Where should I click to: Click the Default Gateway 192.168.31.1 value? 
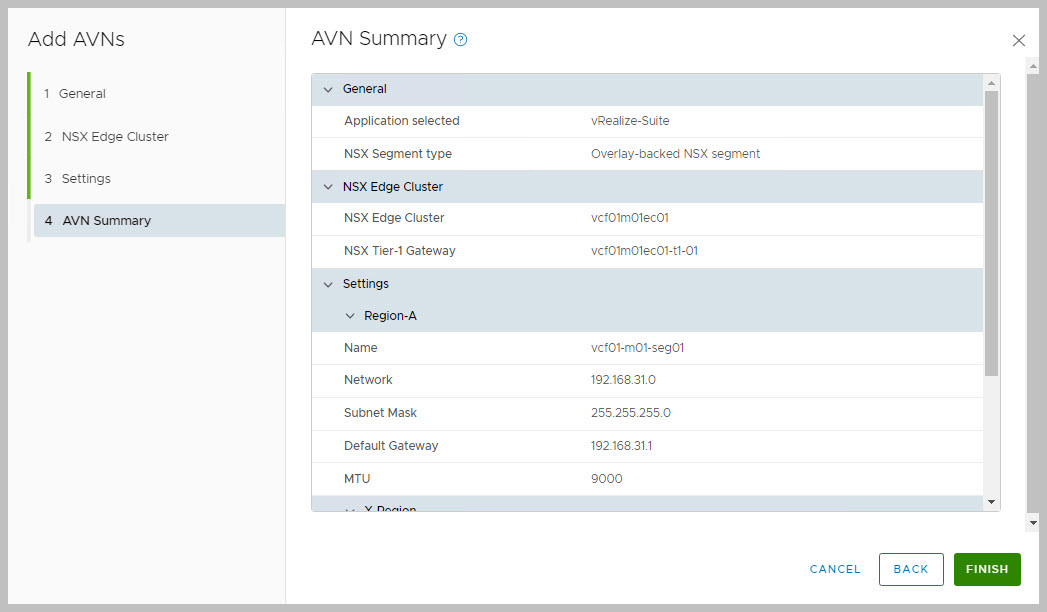[x=621, y=446]
